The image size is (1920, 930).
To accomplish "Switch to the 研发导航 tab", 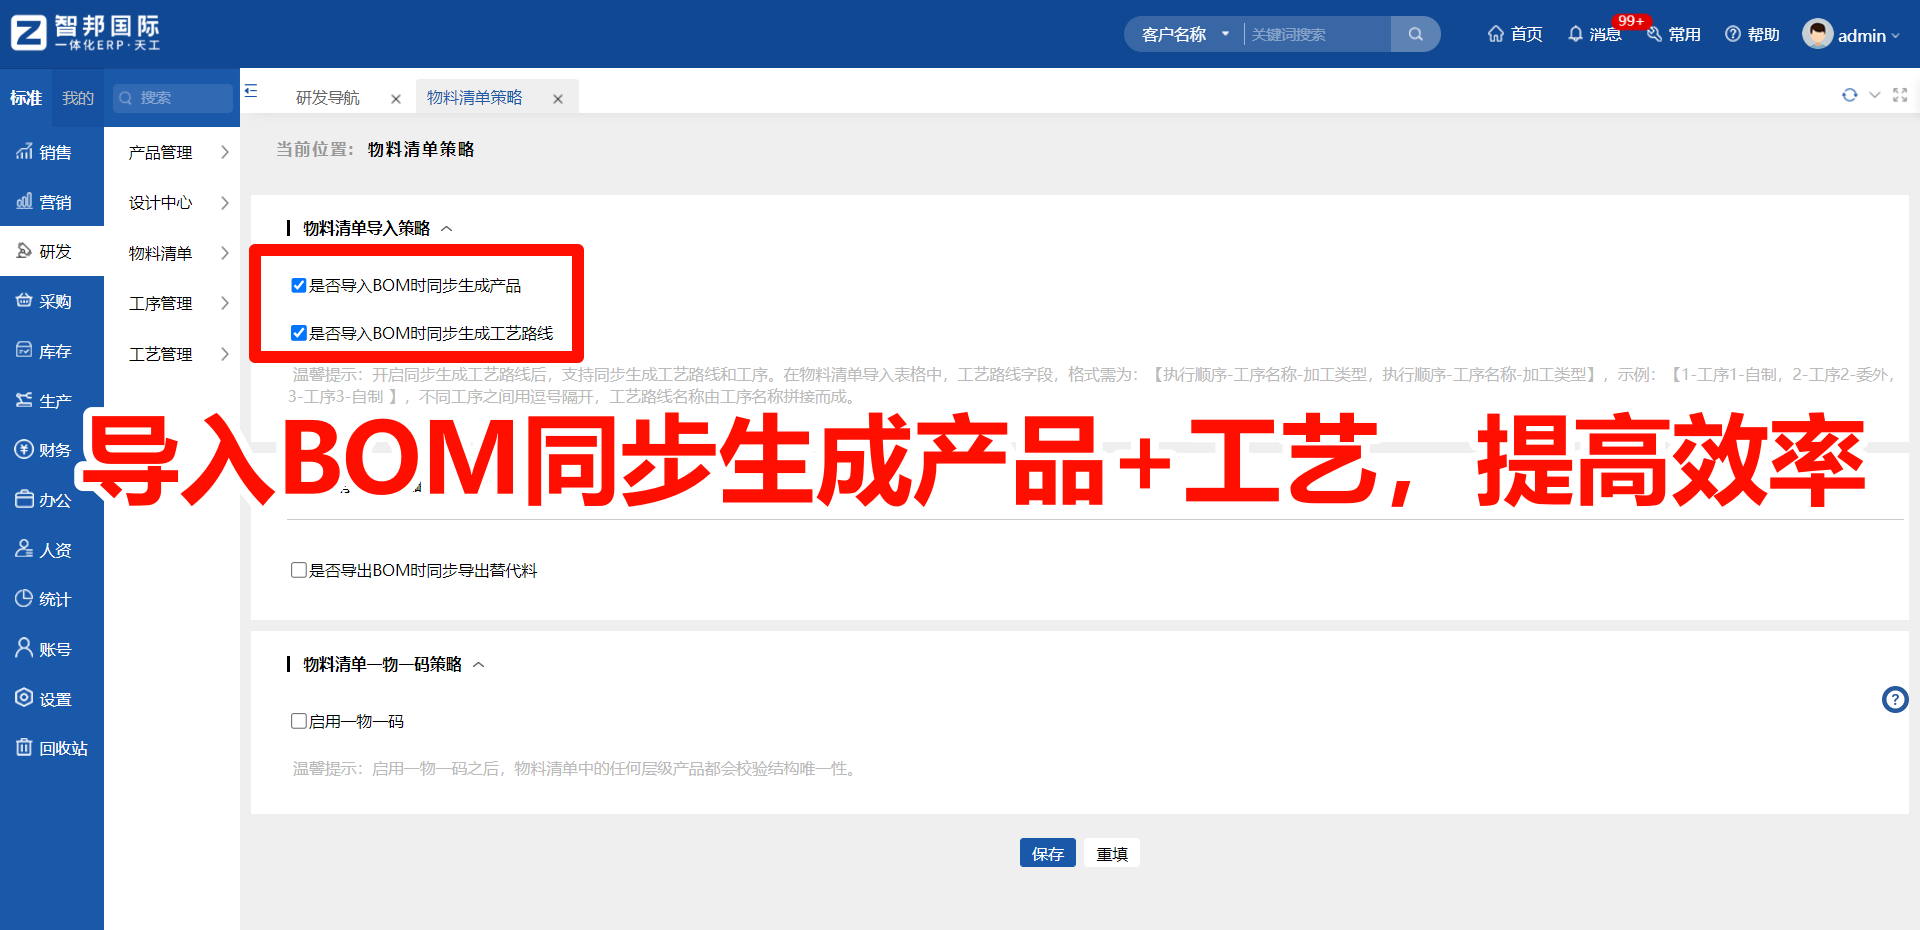I will (x=328, y=97).
